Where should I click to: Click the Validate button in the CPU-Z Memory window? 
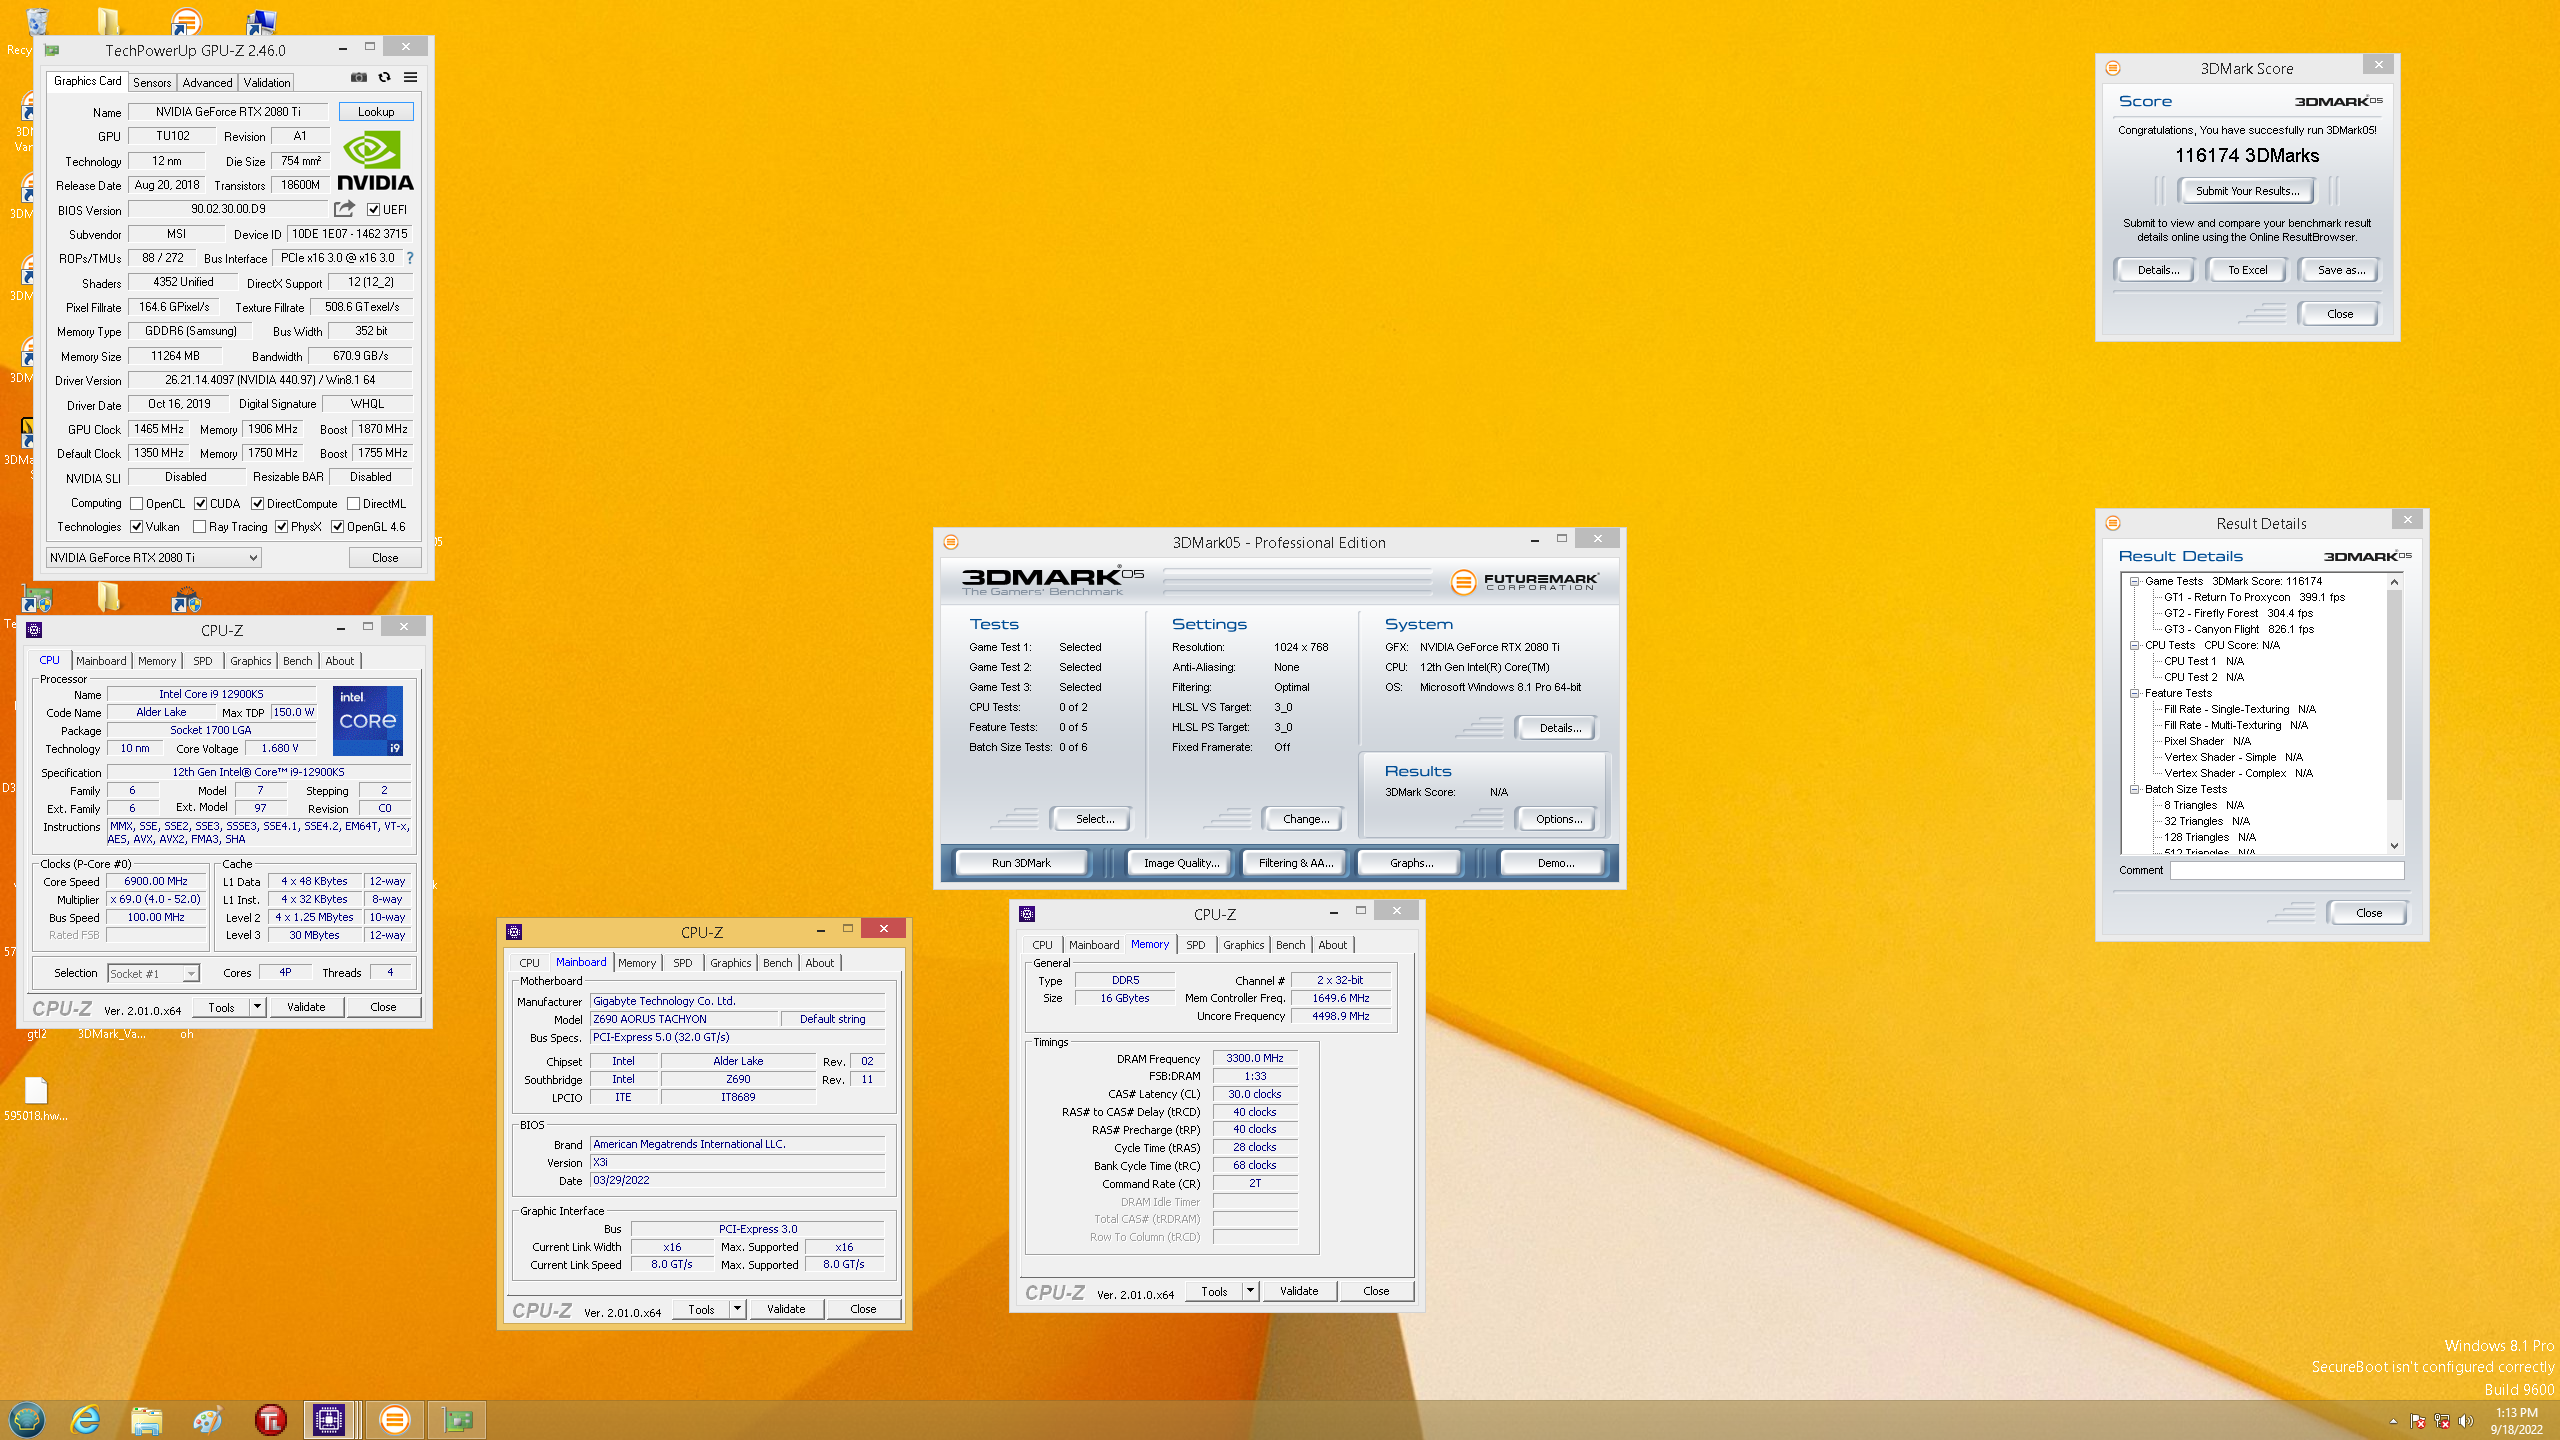pyautogui.click(x=1299, y=1291)
